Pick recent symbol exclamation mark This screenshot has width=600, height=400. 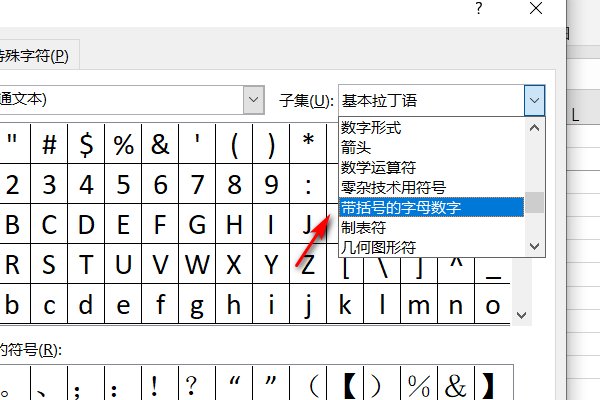click(160, 383)
